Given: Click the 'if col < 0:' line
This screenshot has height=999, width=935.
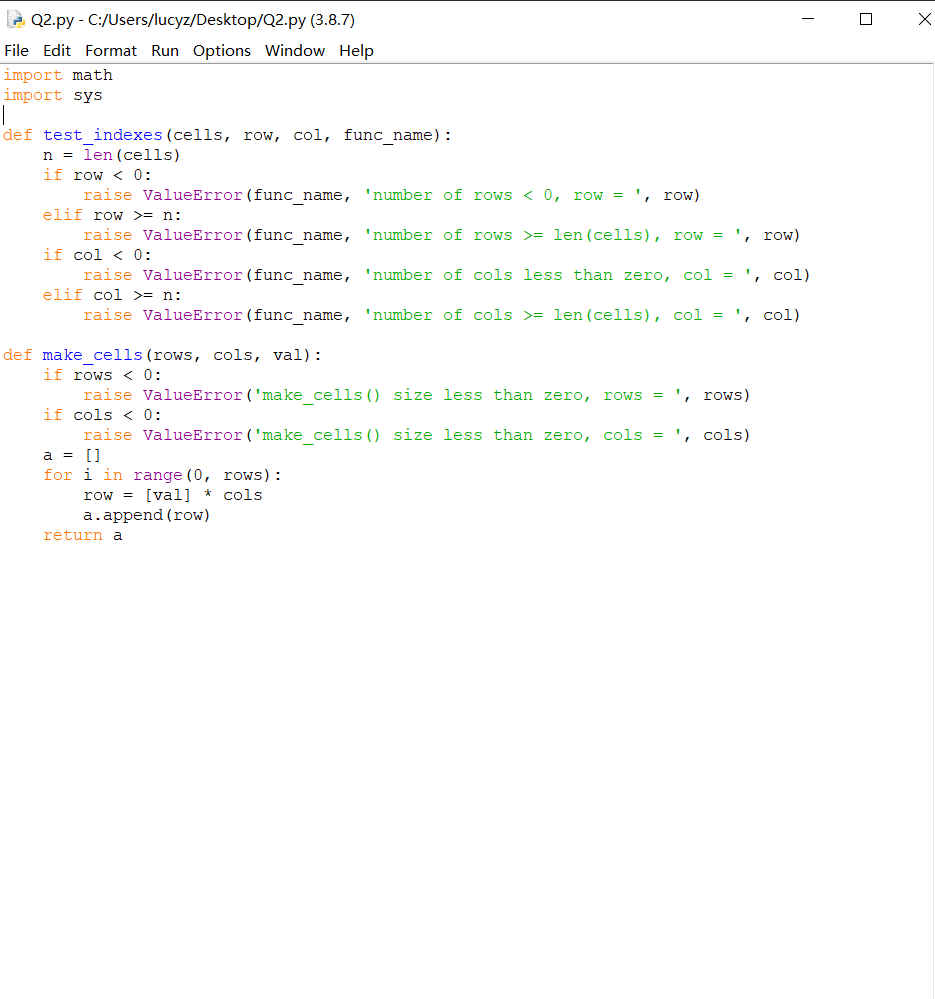Looking at the screenshot, I should (97, 255).
